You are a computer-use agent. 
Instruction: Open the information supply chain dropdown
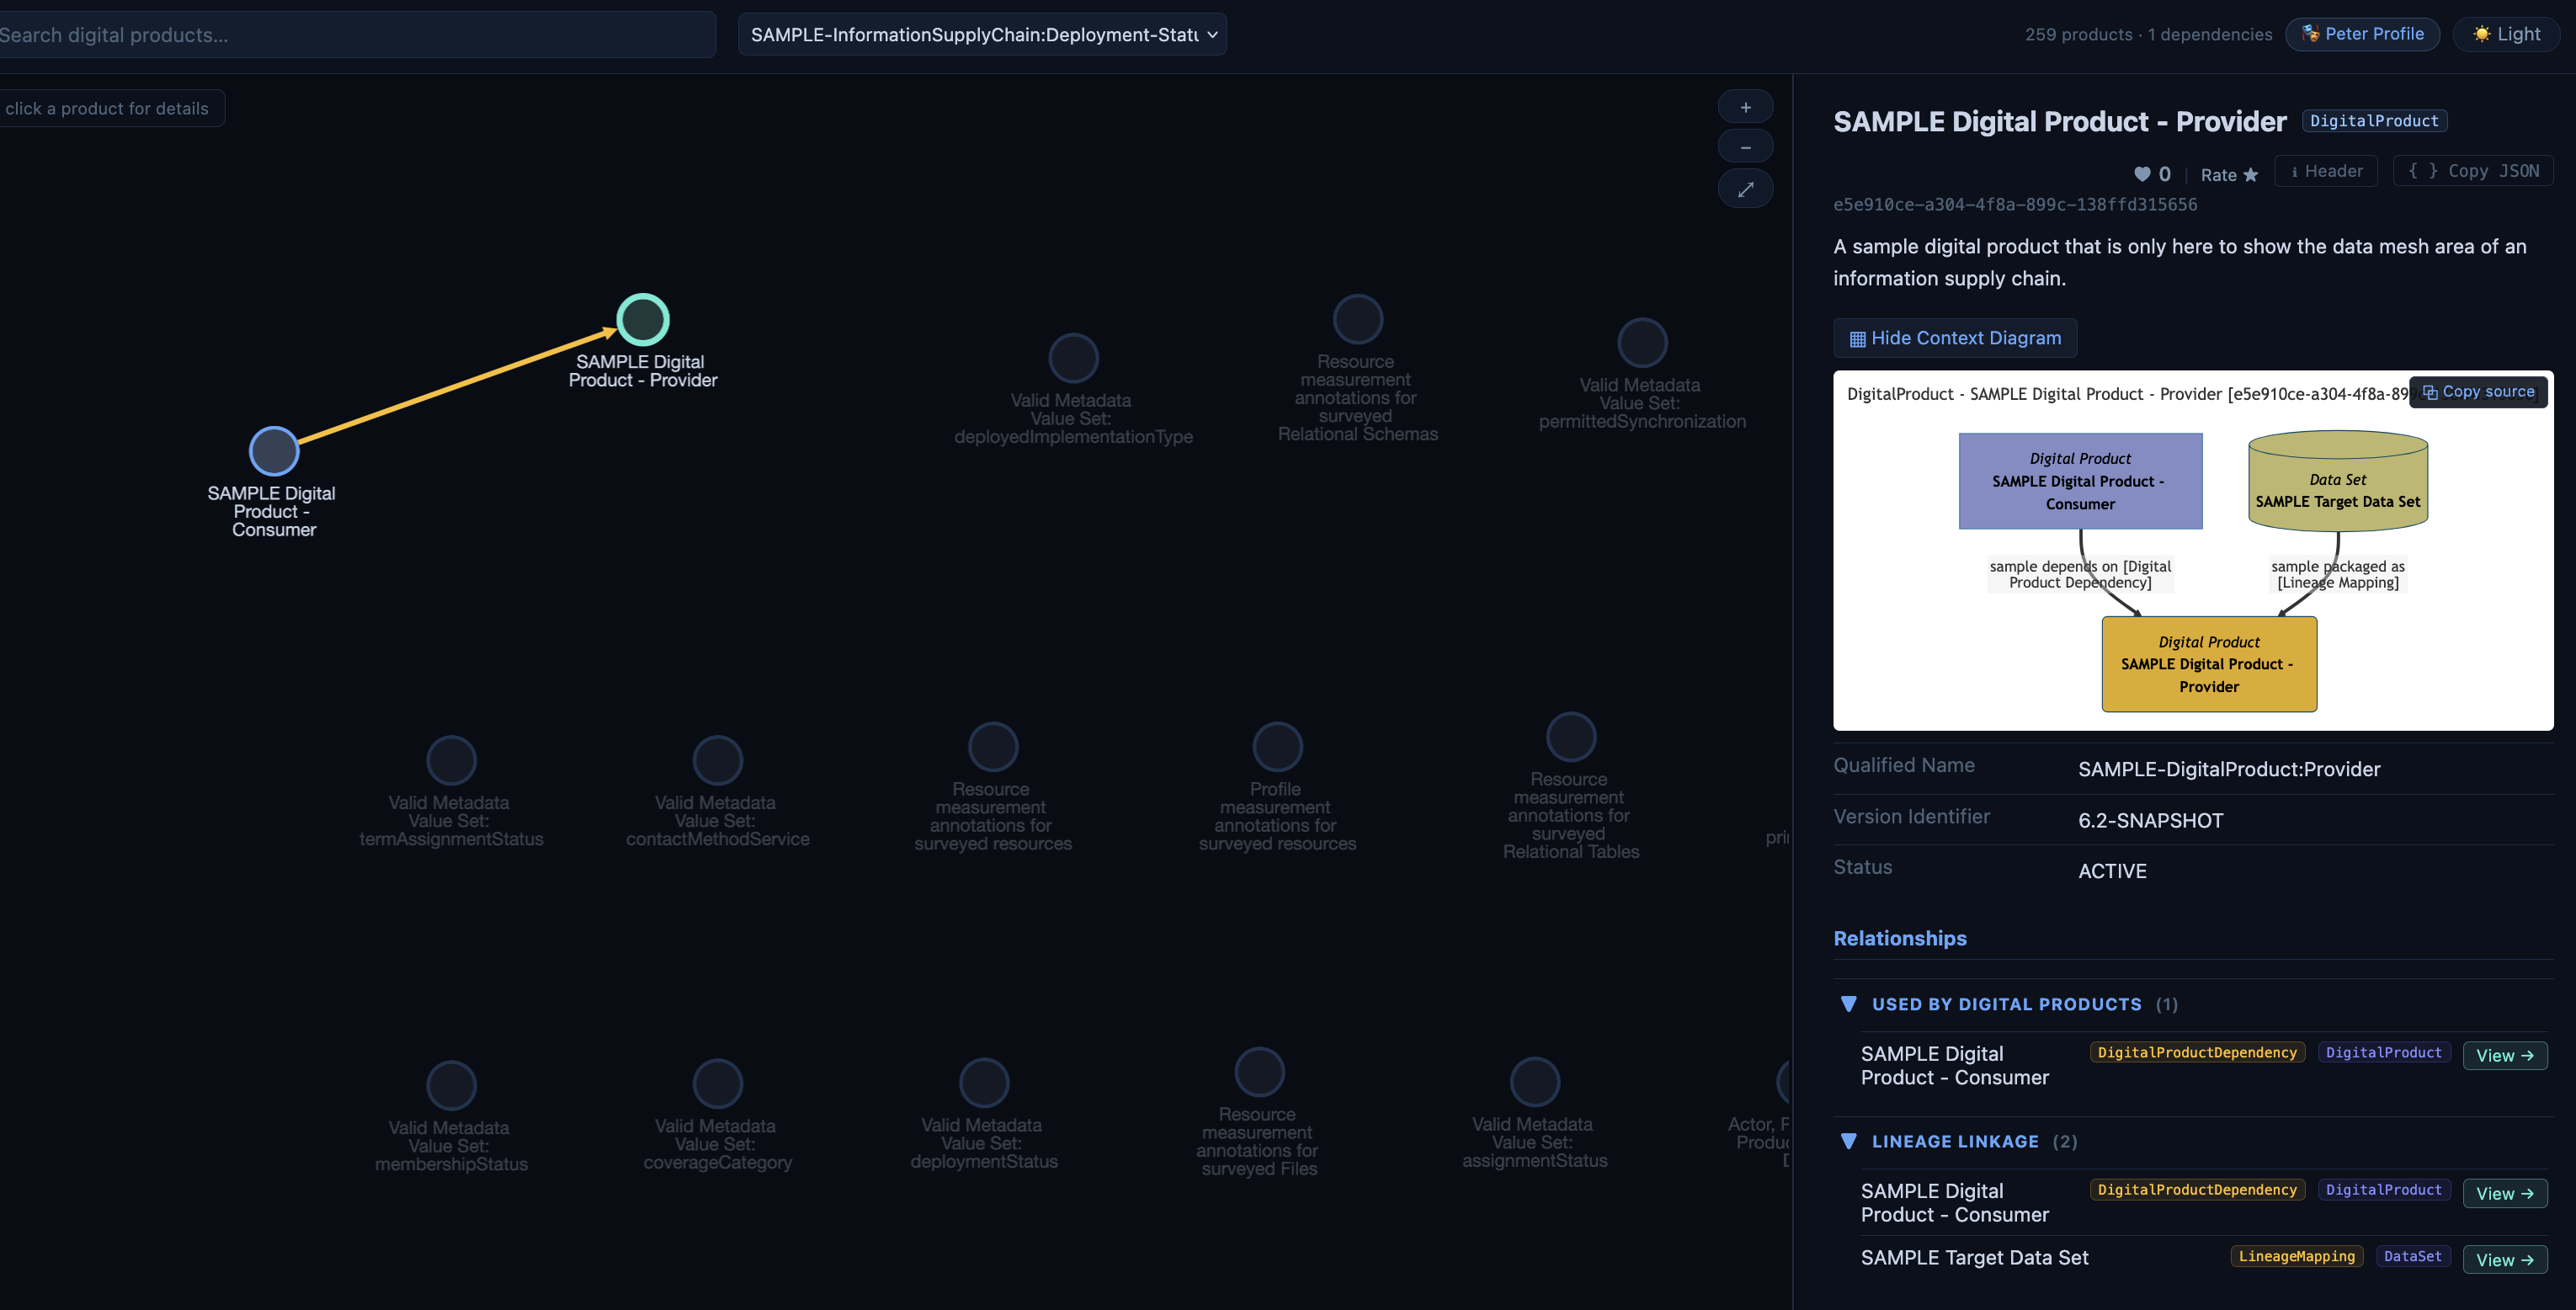pyautogui.click(x=982, y=35)
